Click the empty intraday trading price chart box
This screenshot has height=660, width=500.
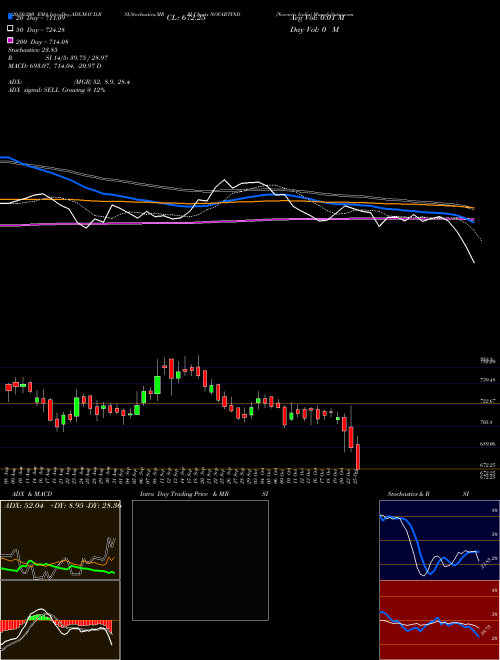[200, 560]
